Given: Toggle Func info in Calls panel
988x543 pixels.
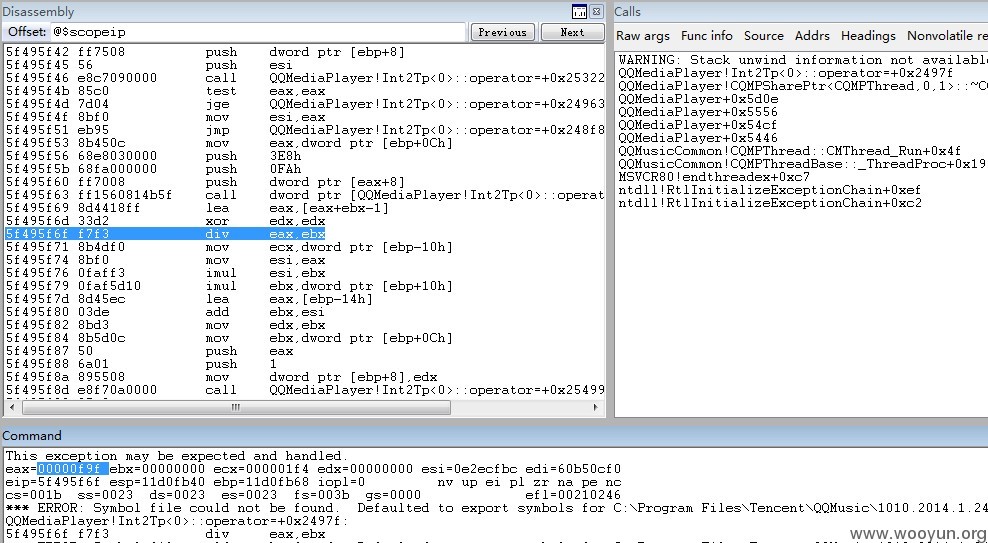Looking at the screenshot, I should point(706,36).
